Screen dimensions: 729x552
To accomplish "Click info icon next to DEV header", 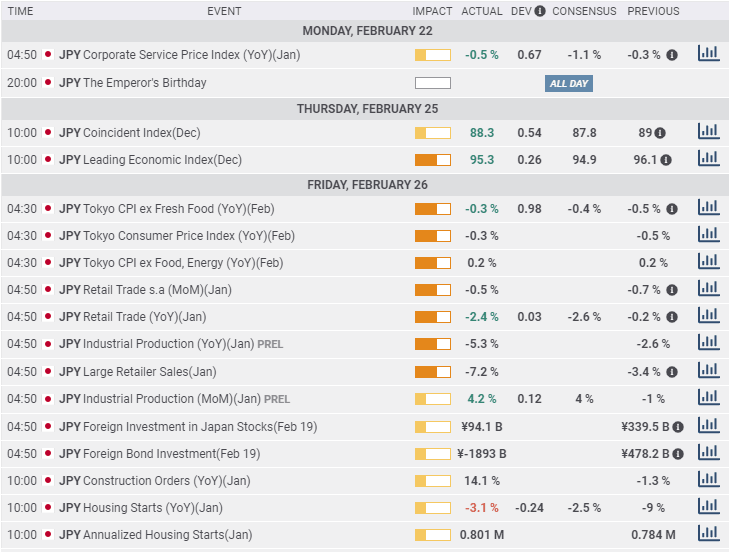I will [x=540, y=11].
